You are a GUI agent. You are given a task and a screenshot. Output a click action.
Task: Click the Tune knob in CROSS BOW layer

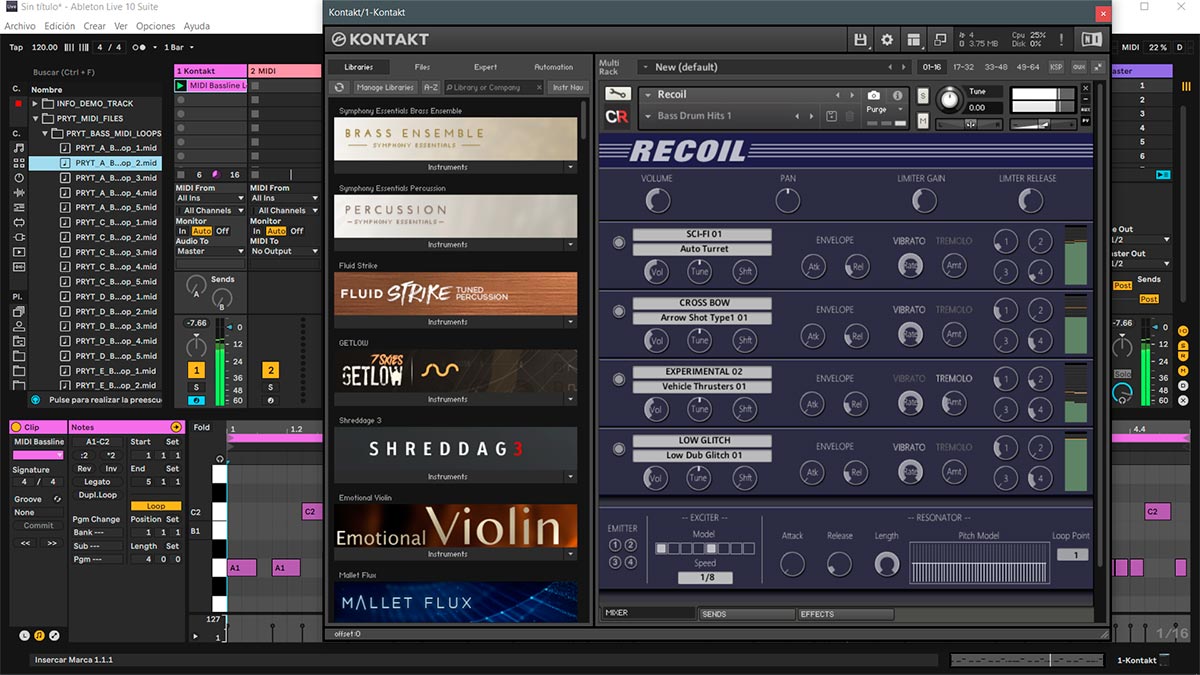[x=700, y=339]
